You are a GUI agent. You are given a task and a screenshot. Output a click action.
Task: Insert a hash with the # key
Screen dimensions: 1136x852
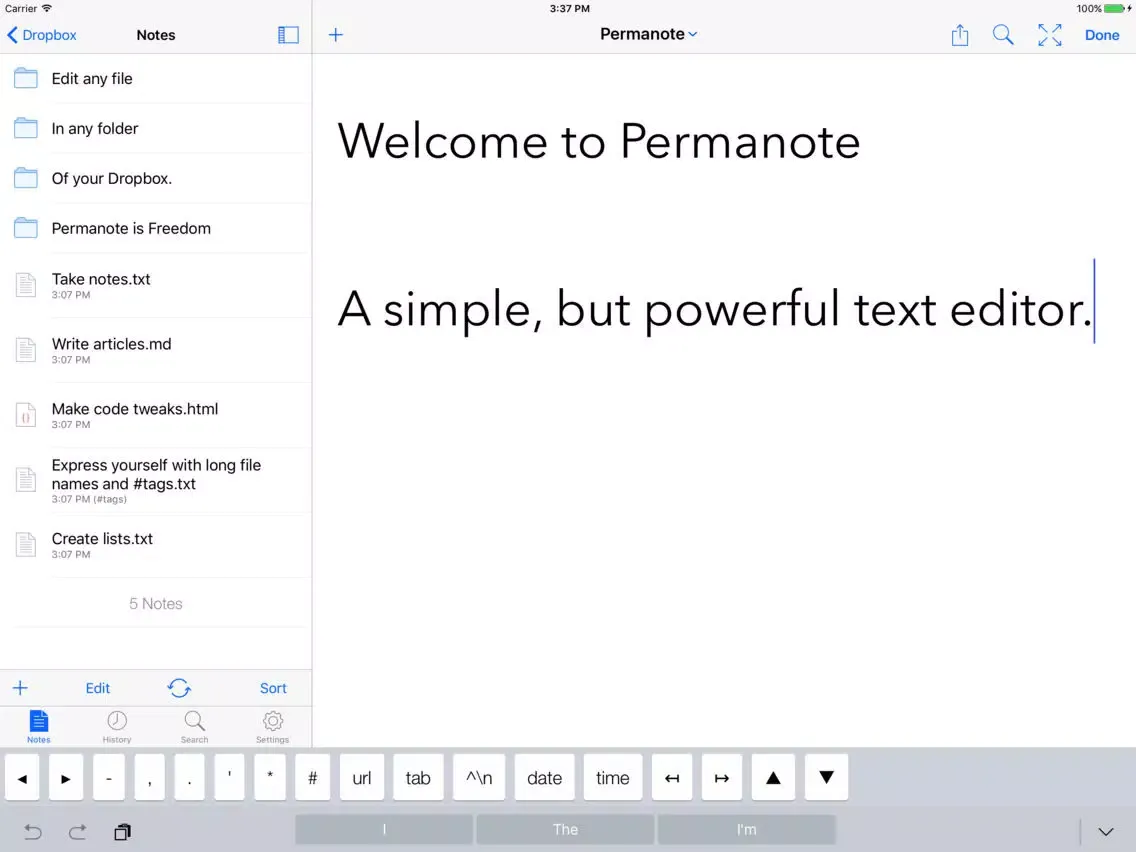[313, 777]
